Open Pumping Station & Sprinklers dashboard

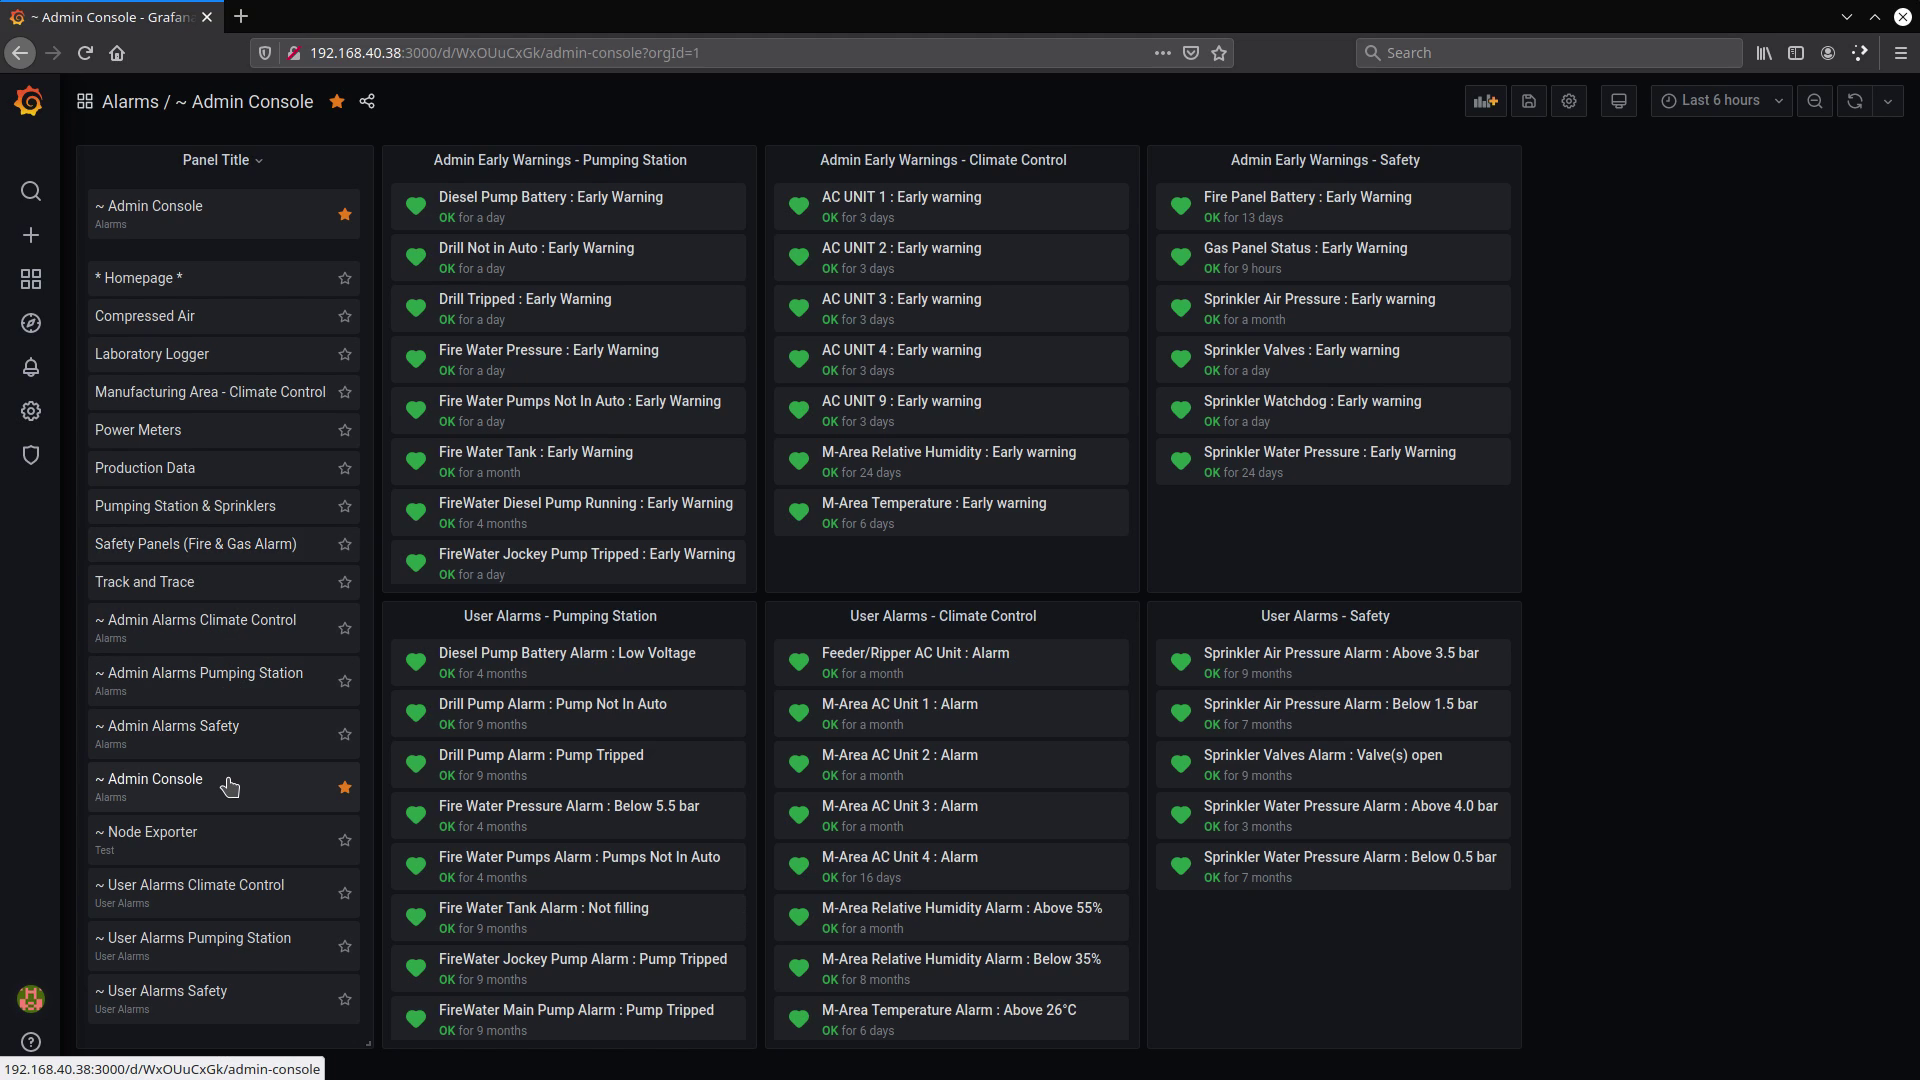click(x=185, y=506)
